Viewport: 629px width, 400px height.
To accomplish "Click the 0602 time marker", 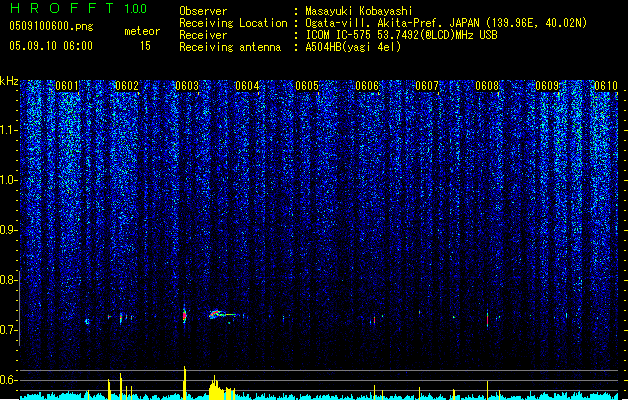I will tap(127, 86).
